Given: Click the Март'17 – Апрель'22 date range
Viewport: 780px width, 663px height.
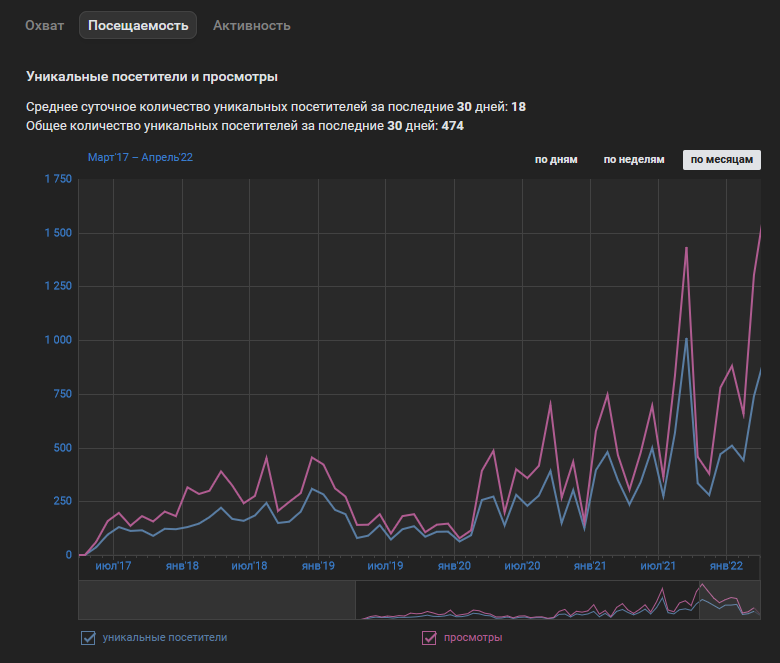Looking at the screenshot, I should [140, 158].
